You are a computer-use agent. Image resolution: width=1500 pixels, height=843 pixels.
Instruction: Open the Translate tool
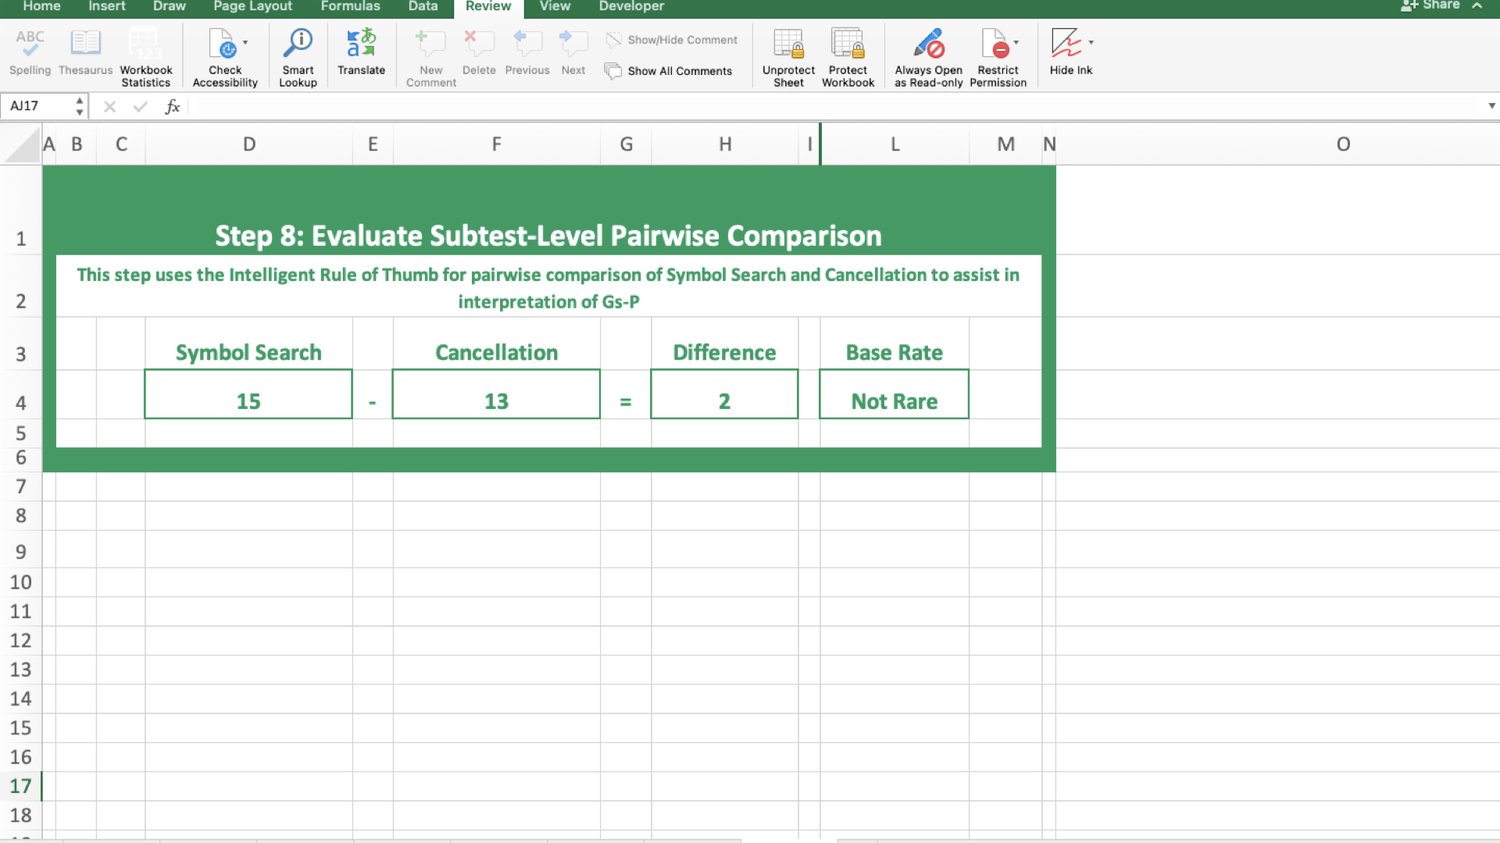(361, 53)
